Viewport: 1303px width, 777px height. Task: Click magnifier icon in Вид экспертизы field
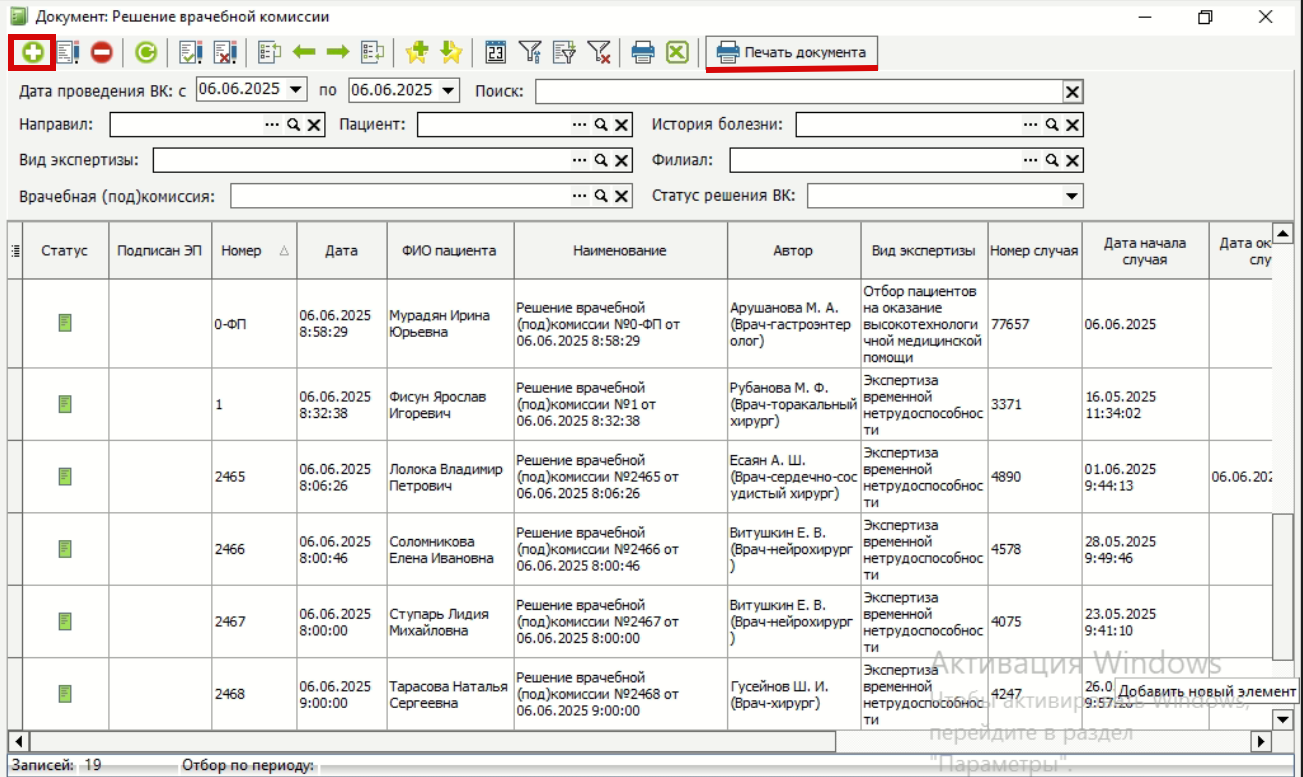[601, 160]
